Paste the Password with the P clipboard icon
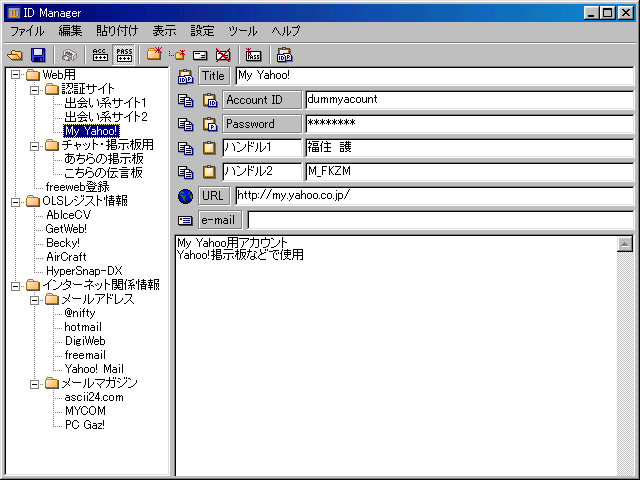Image resolution: width=640 pixels, height=480 pixels. coord(210,124)
